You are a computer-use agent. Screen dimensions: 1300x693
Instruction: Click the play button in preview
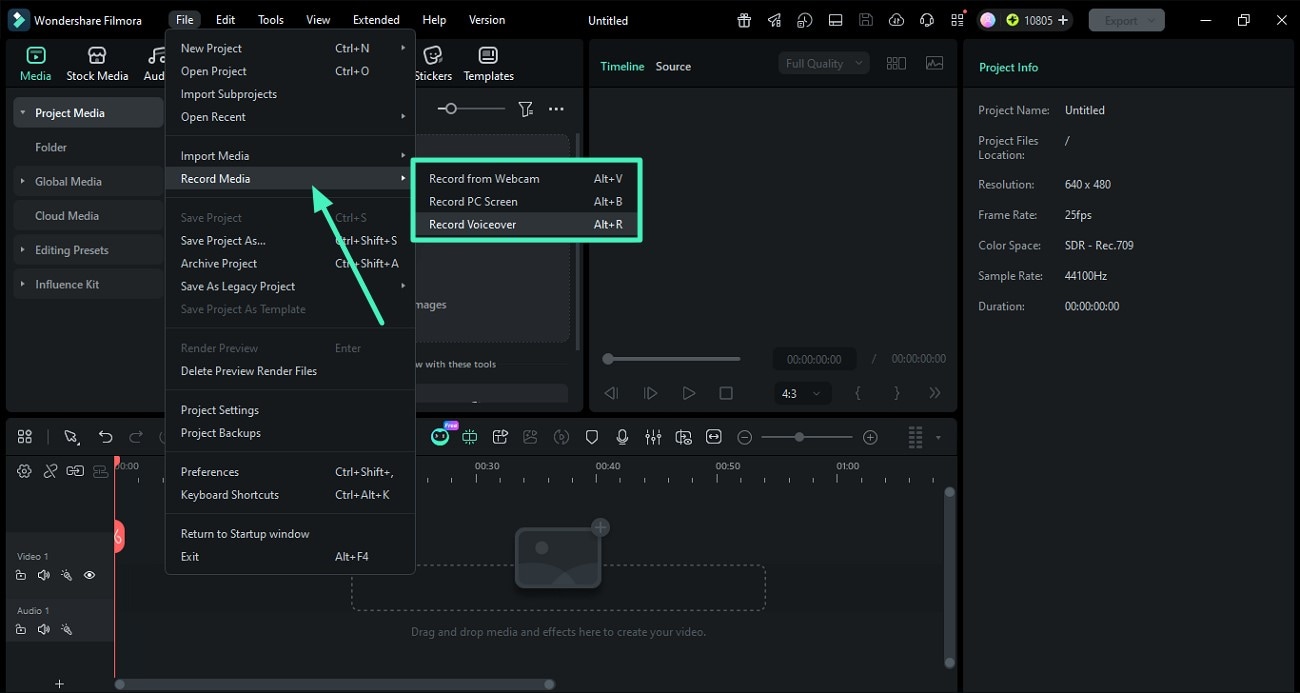pos(688,394)
